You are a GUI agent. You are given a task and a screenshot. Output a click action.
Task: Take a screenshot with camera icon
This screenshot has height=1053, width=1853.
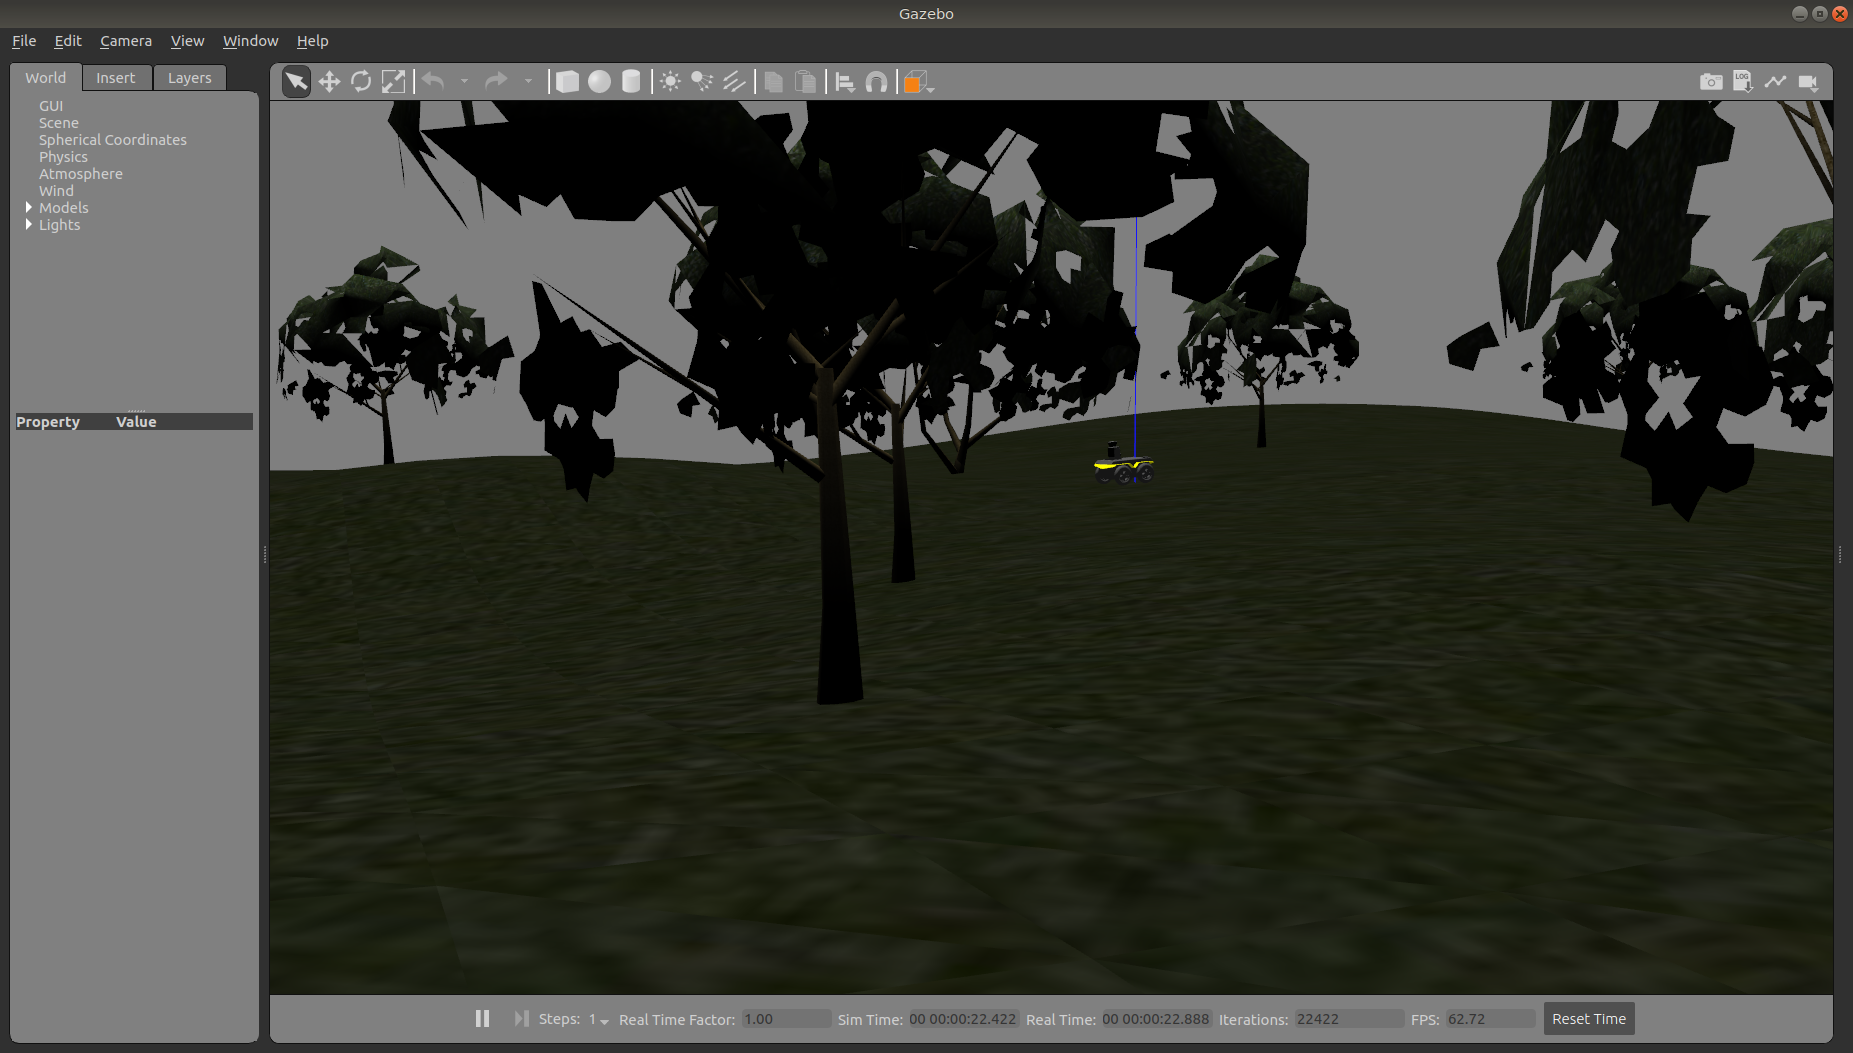(x=1711, y=82)
